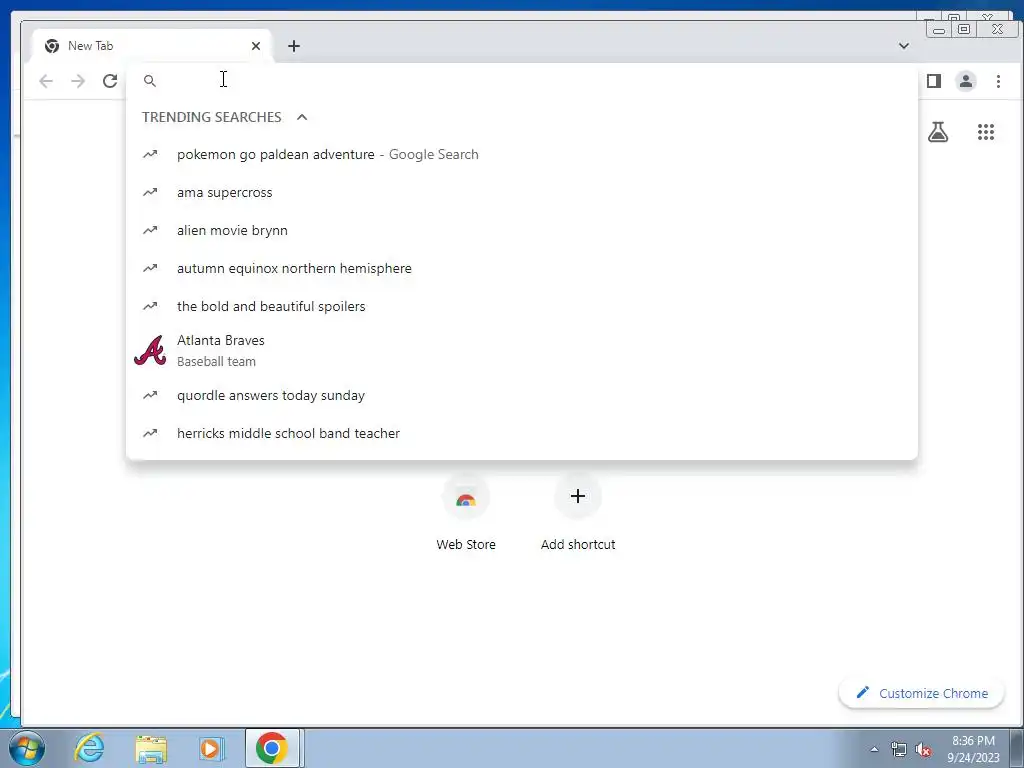Click the Atlanta Braves logo icon
This screenshot has height=768, width=1024.
(150, 351)
